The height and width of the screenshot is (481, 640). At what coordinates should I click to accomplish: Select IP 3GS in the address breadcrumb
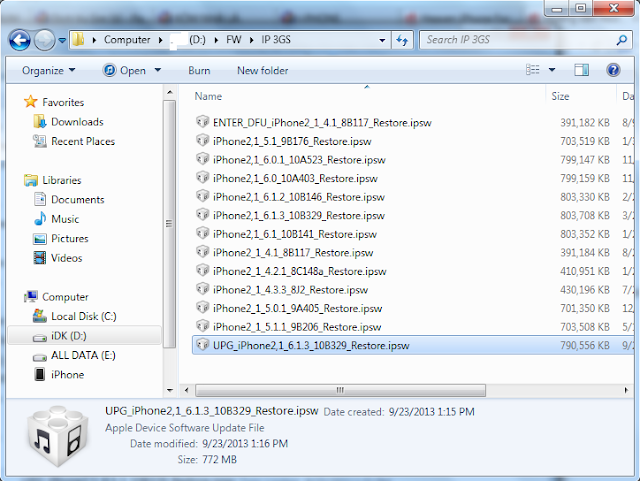pyautogui.click(x=276, y=40)
